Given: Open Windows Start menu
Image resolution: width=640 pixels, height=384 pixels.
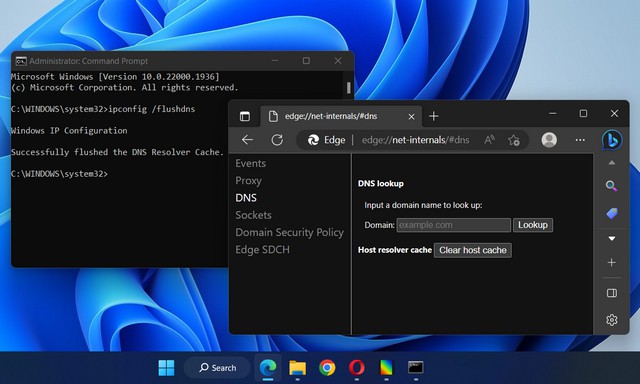Looking at the screenshot, I should click(166, 368).
